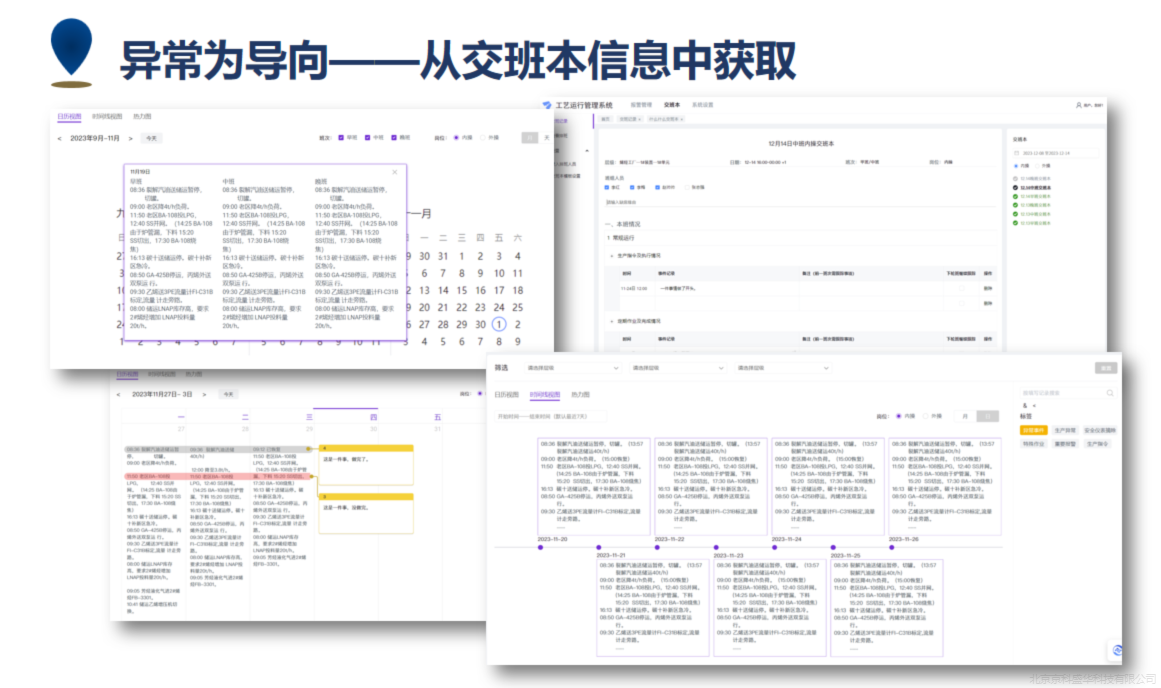Go to next week after 2023年11月27日–3日
The image size is (1161, 688).
pos(204,395)
